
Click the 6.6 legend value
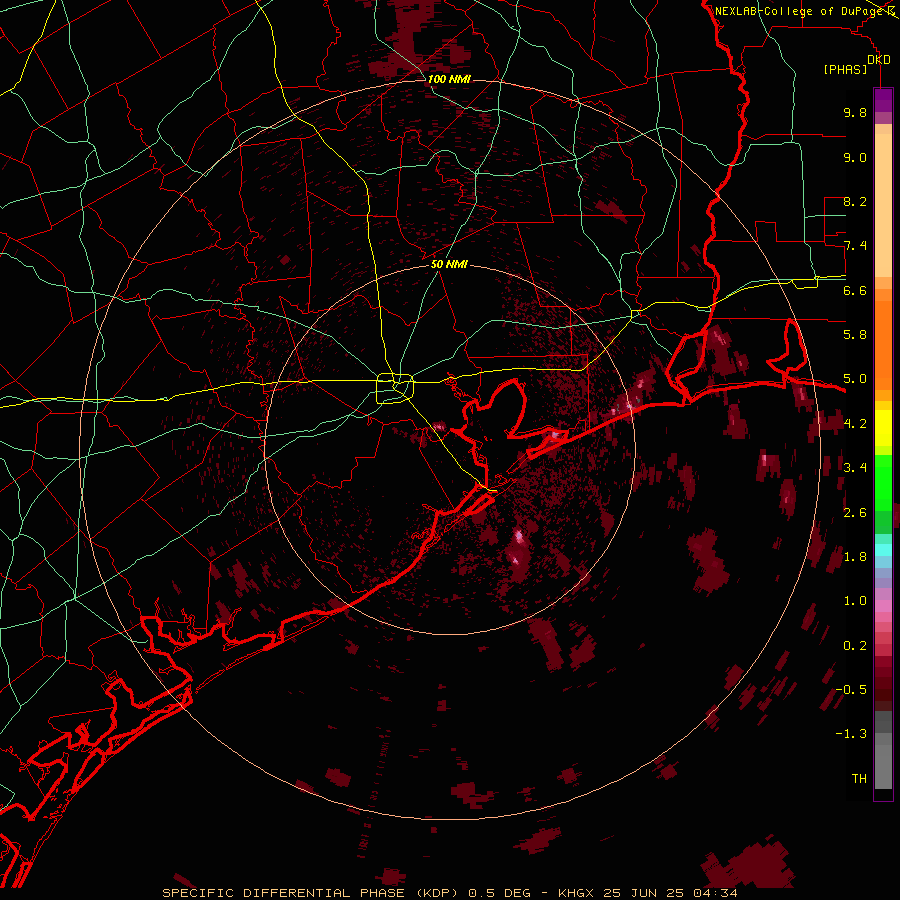(855, 291)
